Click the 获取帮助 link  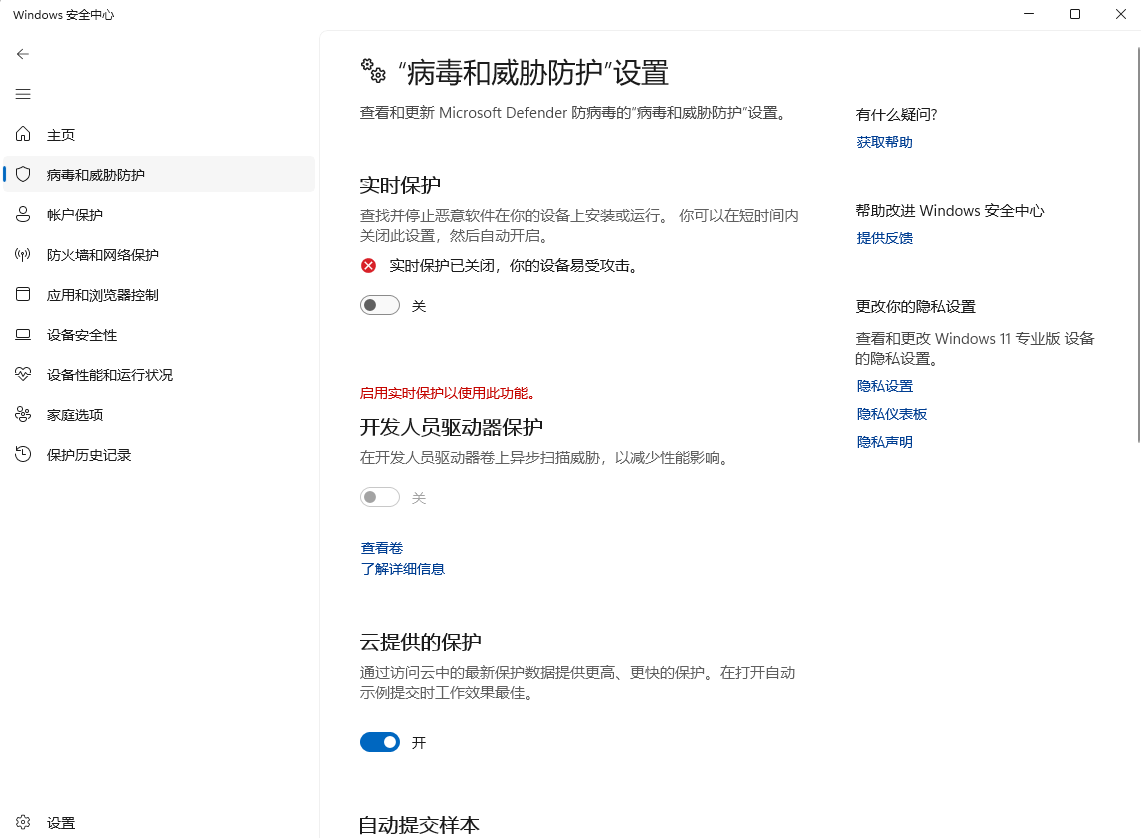[x=884, y=142]
